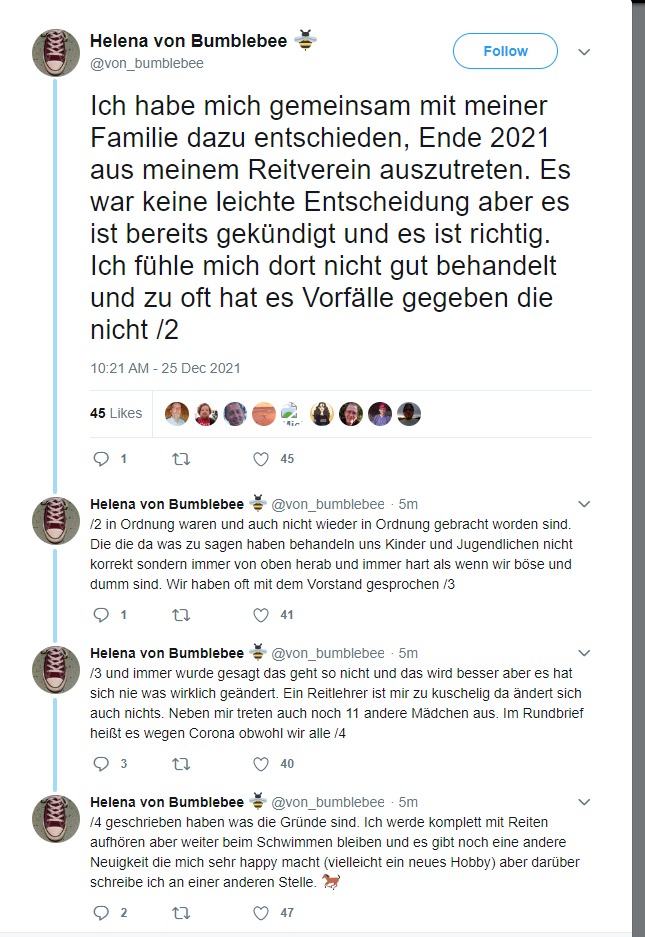Open the main tweet's chevron menu

point(585,52)
